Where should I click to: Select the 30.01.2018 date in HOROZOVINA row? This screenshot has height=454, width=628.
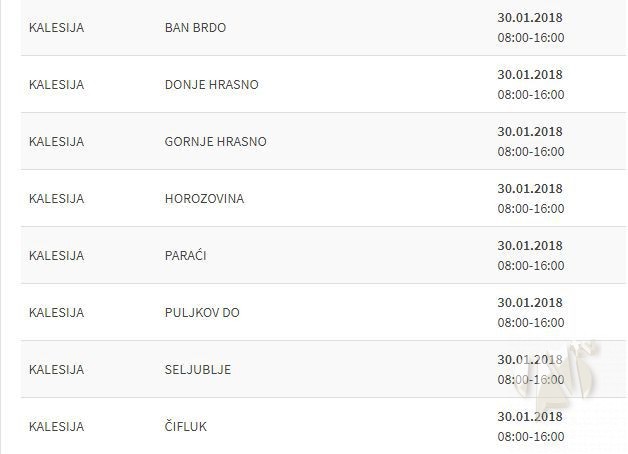coord(530,188)
